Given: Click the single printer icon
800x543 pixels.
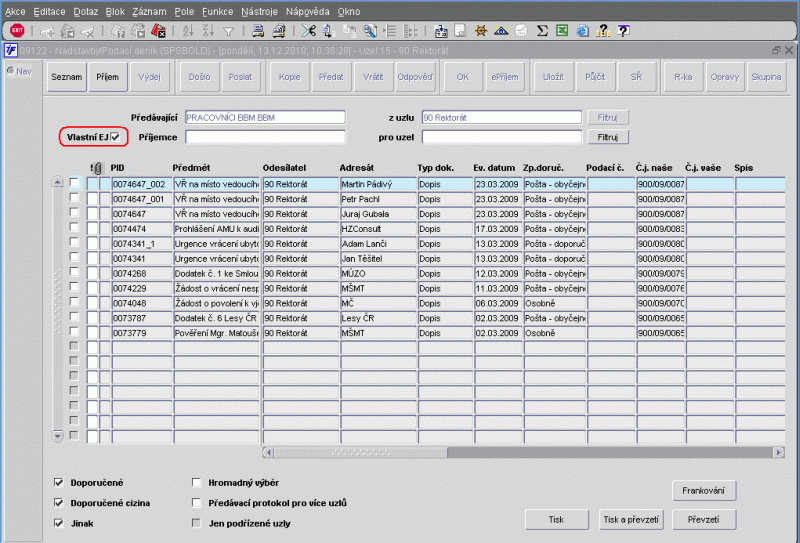Looking at the screenshot, I should point(258,31).
